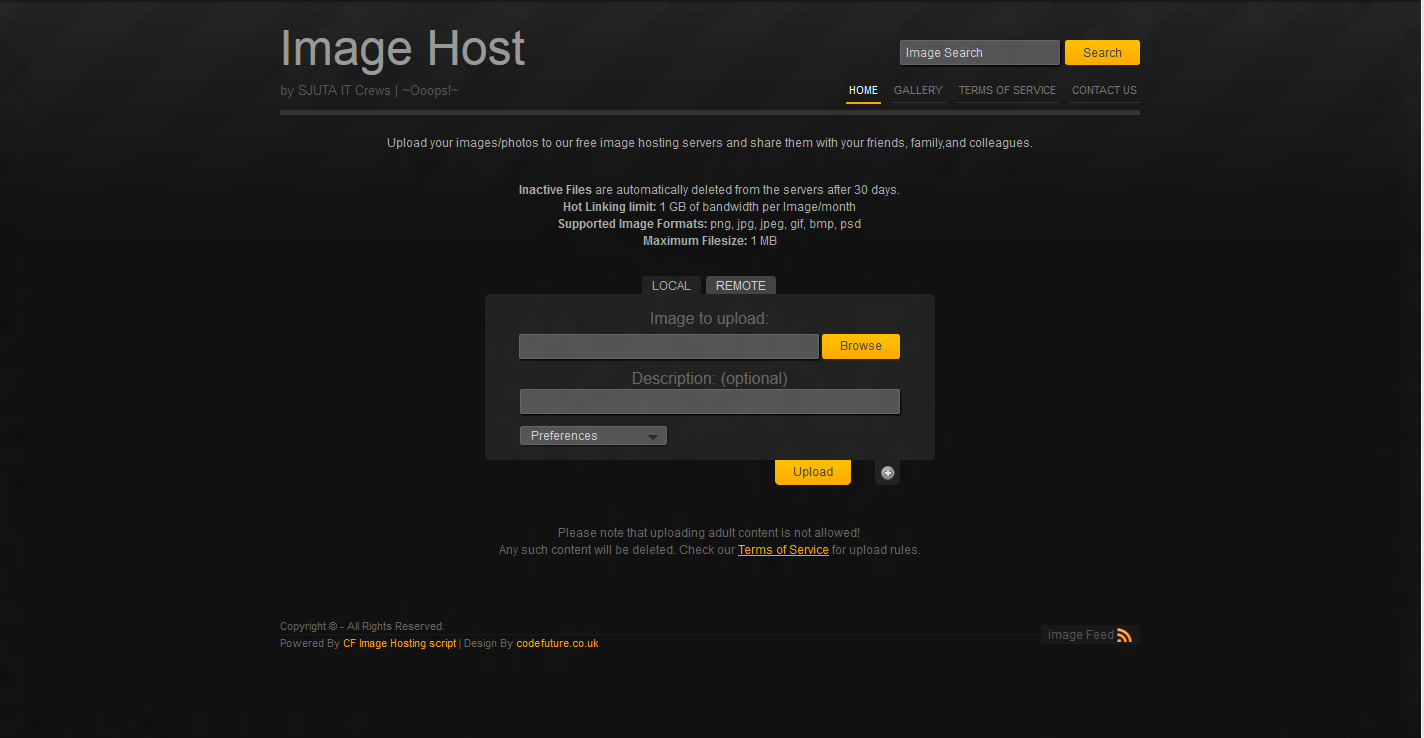
Task: Click the plus icon to add upload field
Action: pyautogui.click(x=887, y=472)
